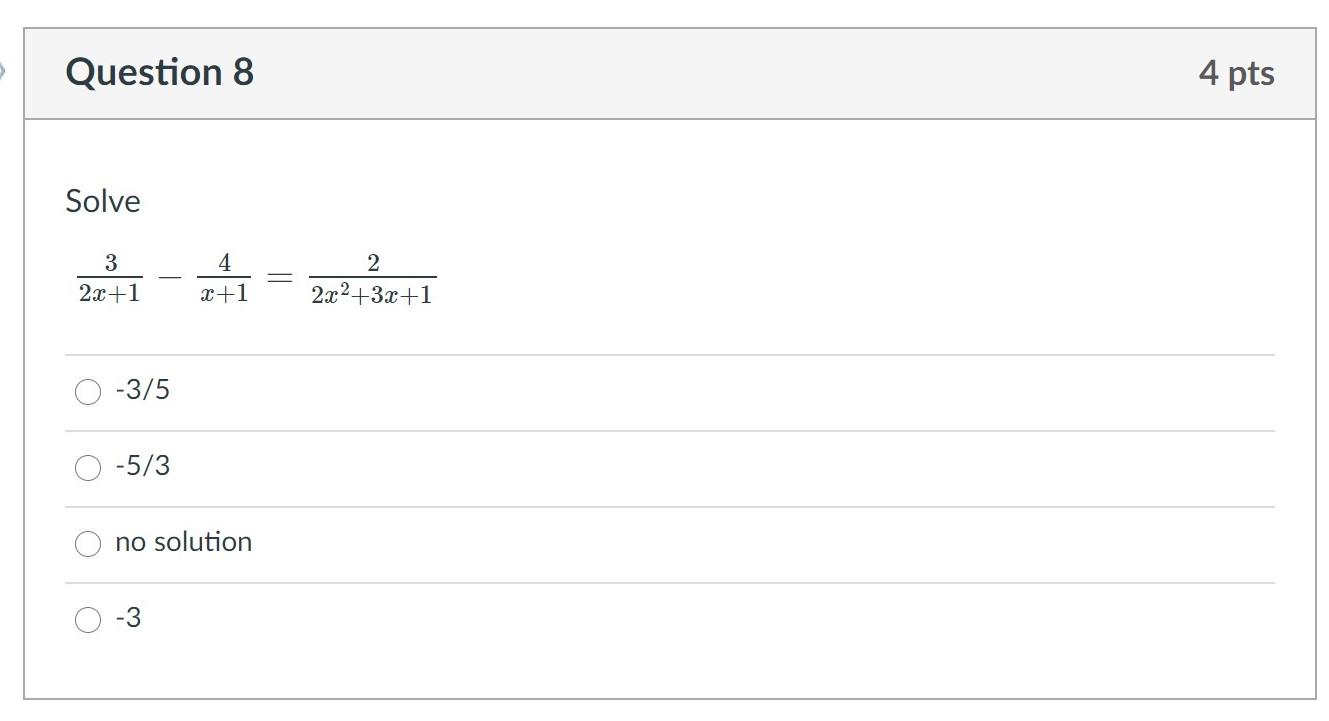Select the radio button for -3/5
Screen dimensions: 1329x721
[89, 390]
